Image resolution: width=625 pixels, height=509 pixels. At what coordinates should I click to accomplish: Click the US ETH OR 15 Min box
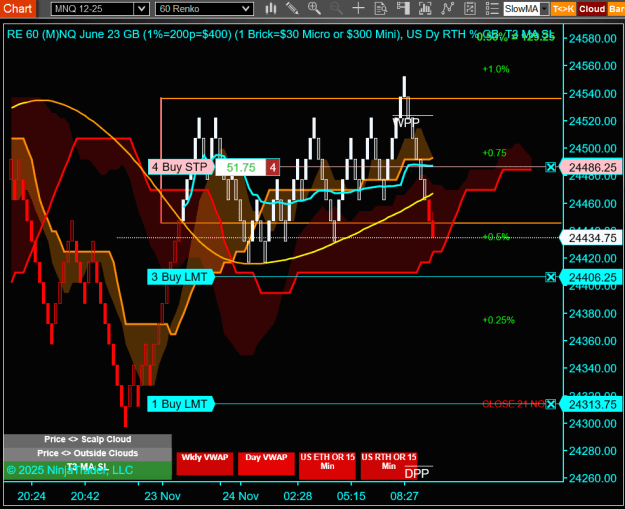tap(327, 465)
